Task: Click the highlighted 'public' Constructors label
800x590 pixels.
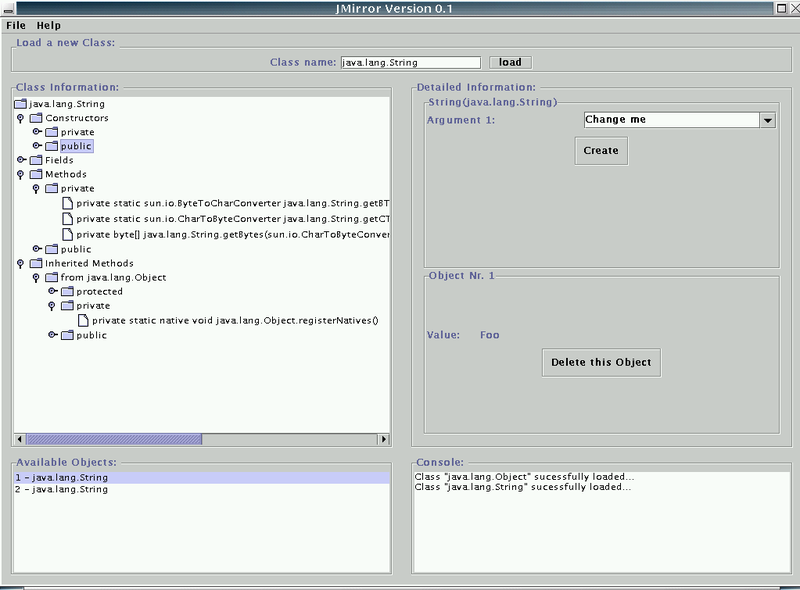Action: click(76, 146)
